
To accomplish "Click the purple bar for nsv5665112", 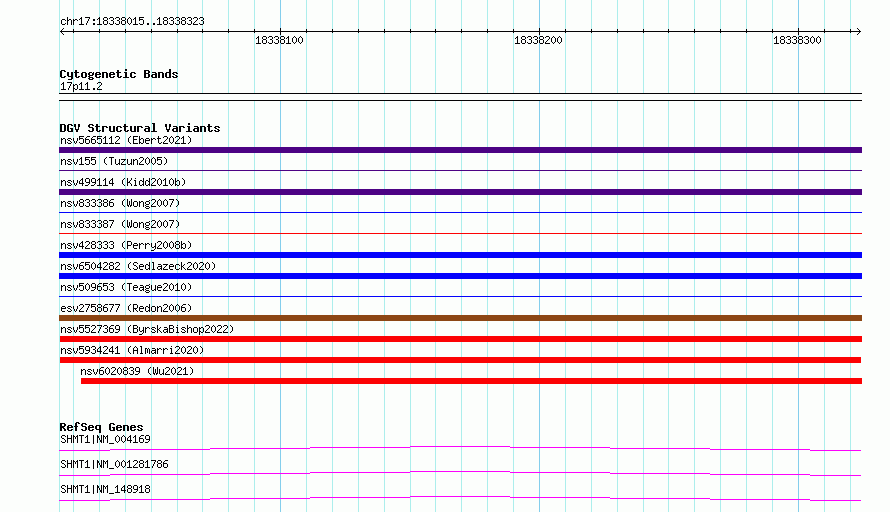I will 460,150.
